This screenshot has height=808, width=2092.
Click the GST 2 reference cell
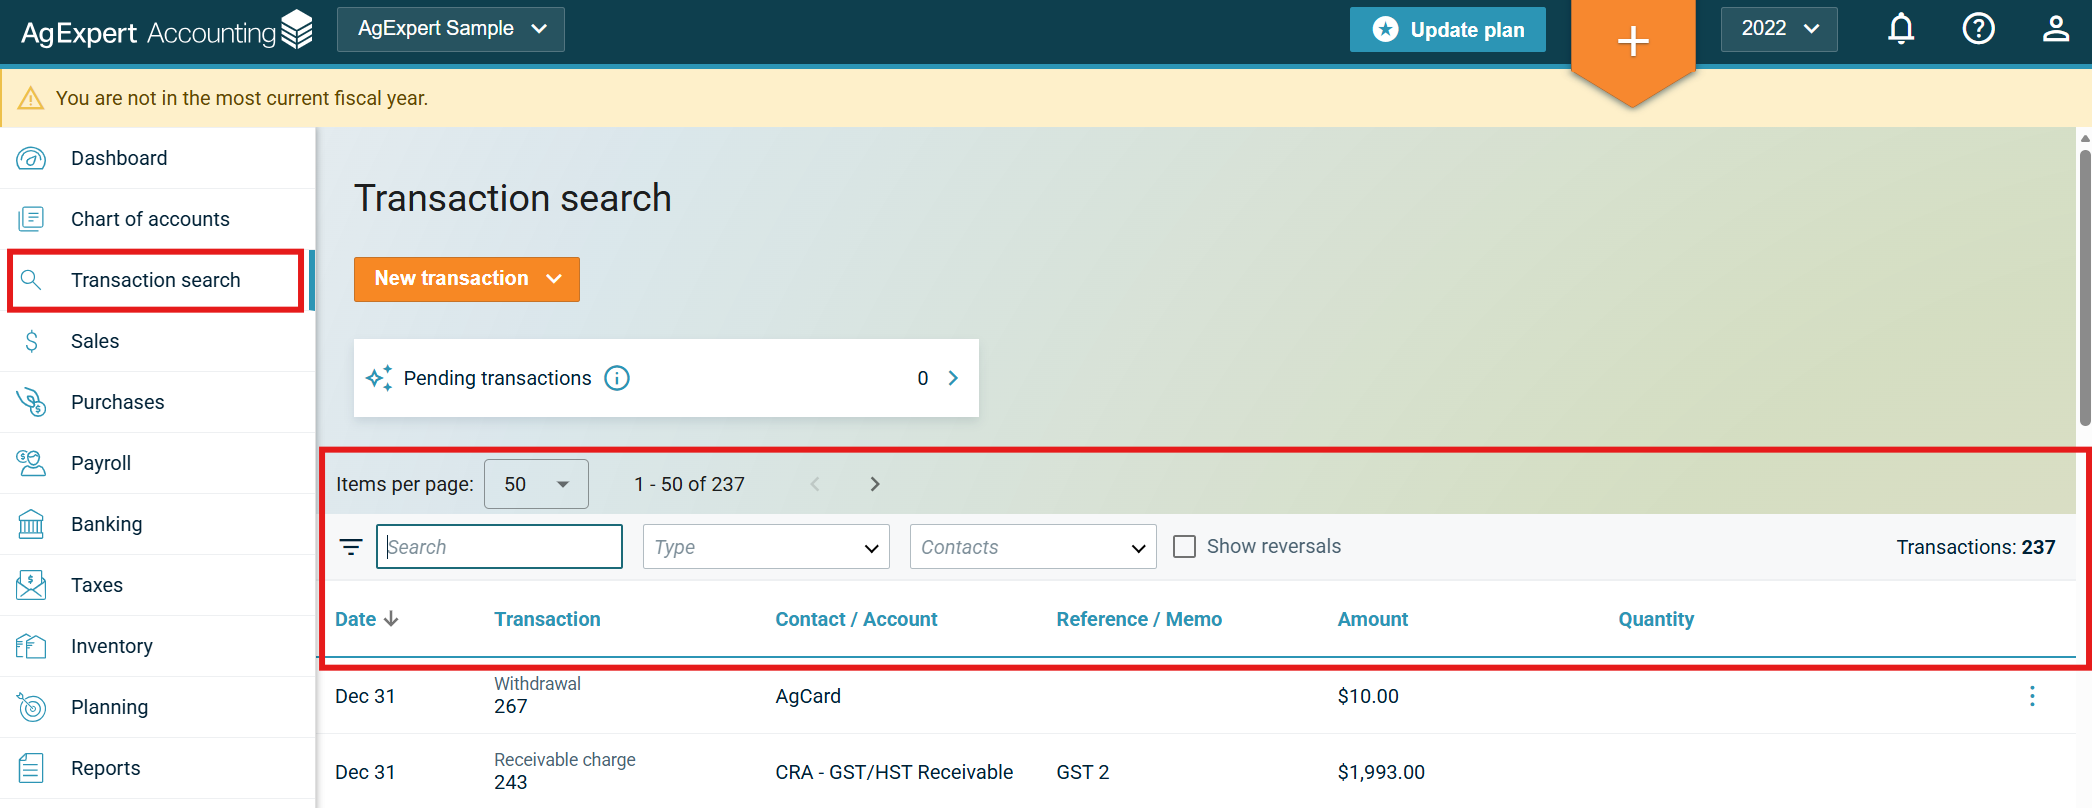click(1082, 772)
